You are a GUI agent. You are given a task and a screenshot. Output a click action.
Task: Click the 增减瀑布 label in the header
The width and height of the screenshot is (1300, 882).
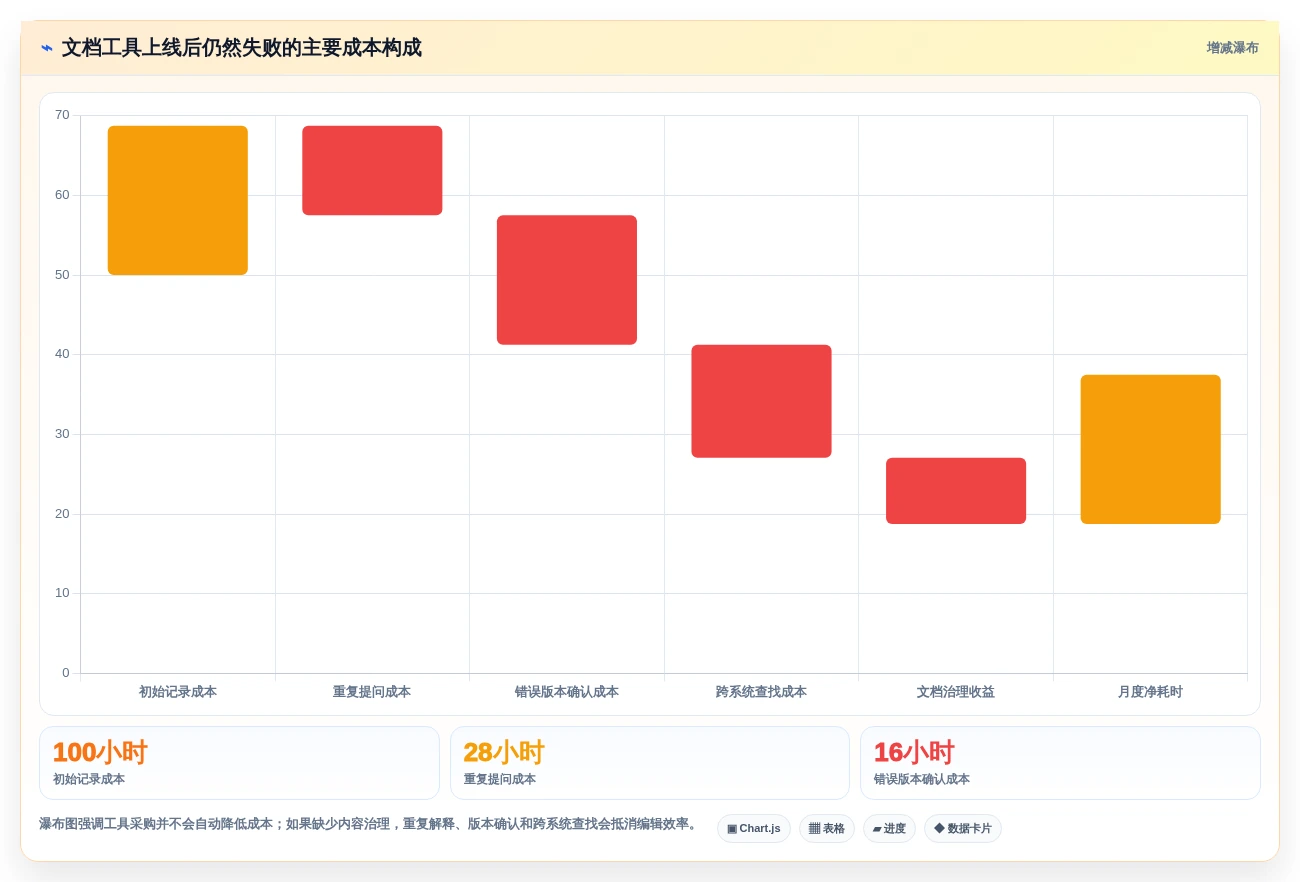coord(1232,48)
